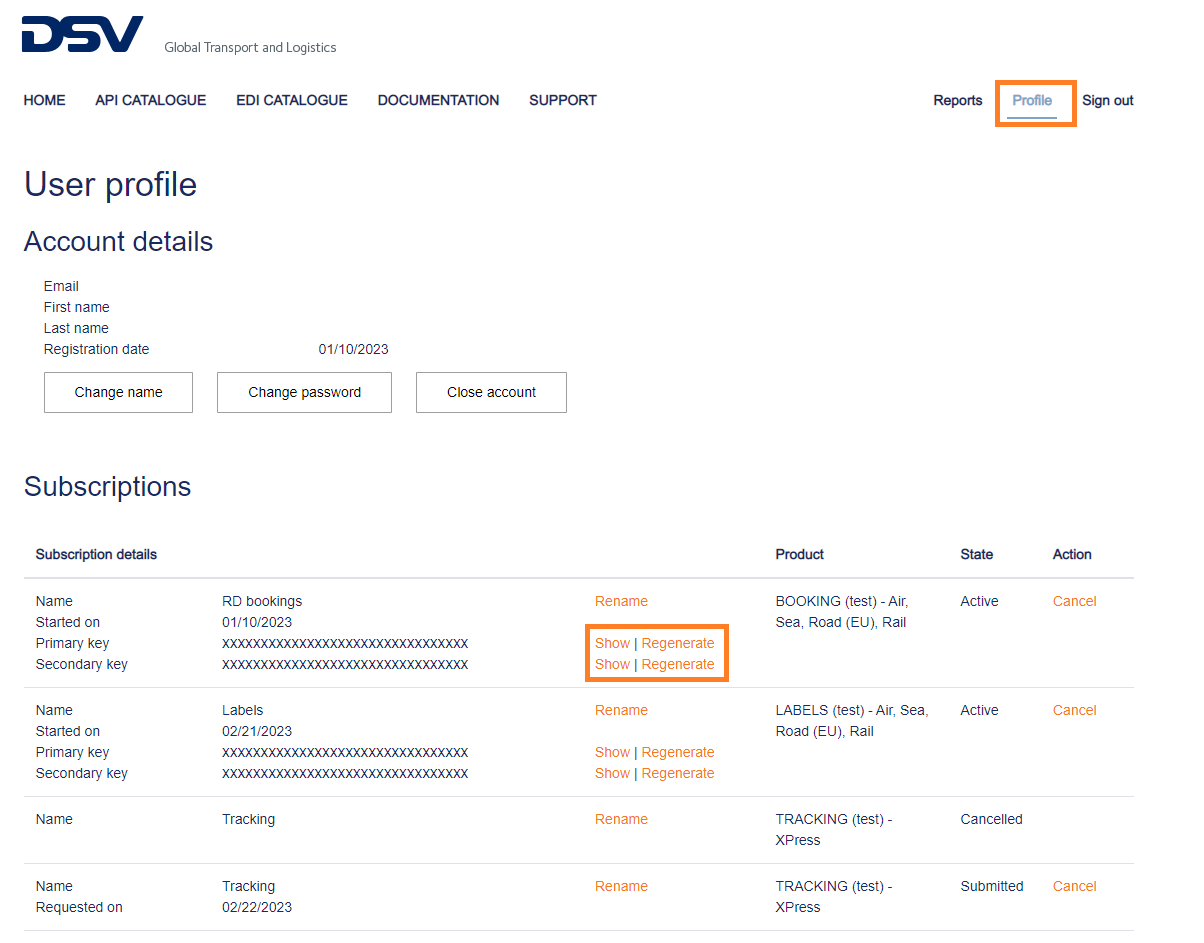Rename the Labels subscription
Screen dimensions: 1204x943
(621, 710)
